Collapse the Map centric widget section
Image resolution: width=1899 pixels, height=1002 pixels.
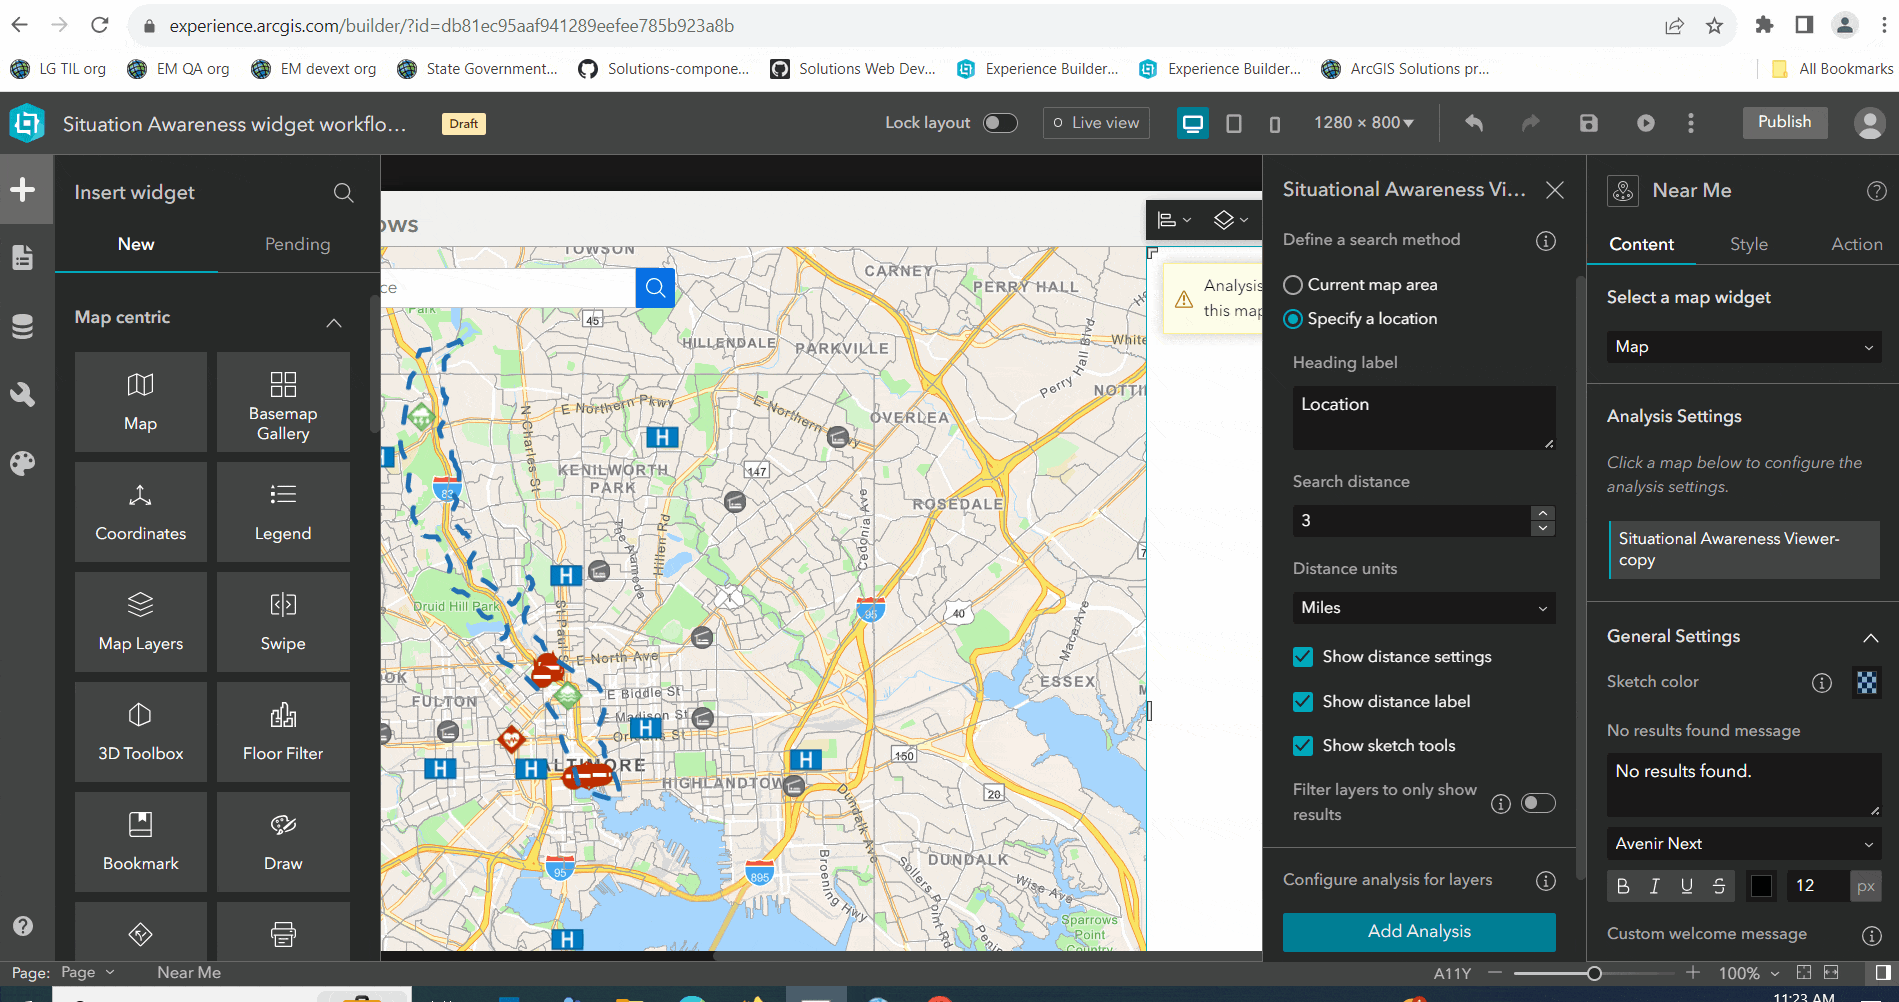[x=335, y=321]
